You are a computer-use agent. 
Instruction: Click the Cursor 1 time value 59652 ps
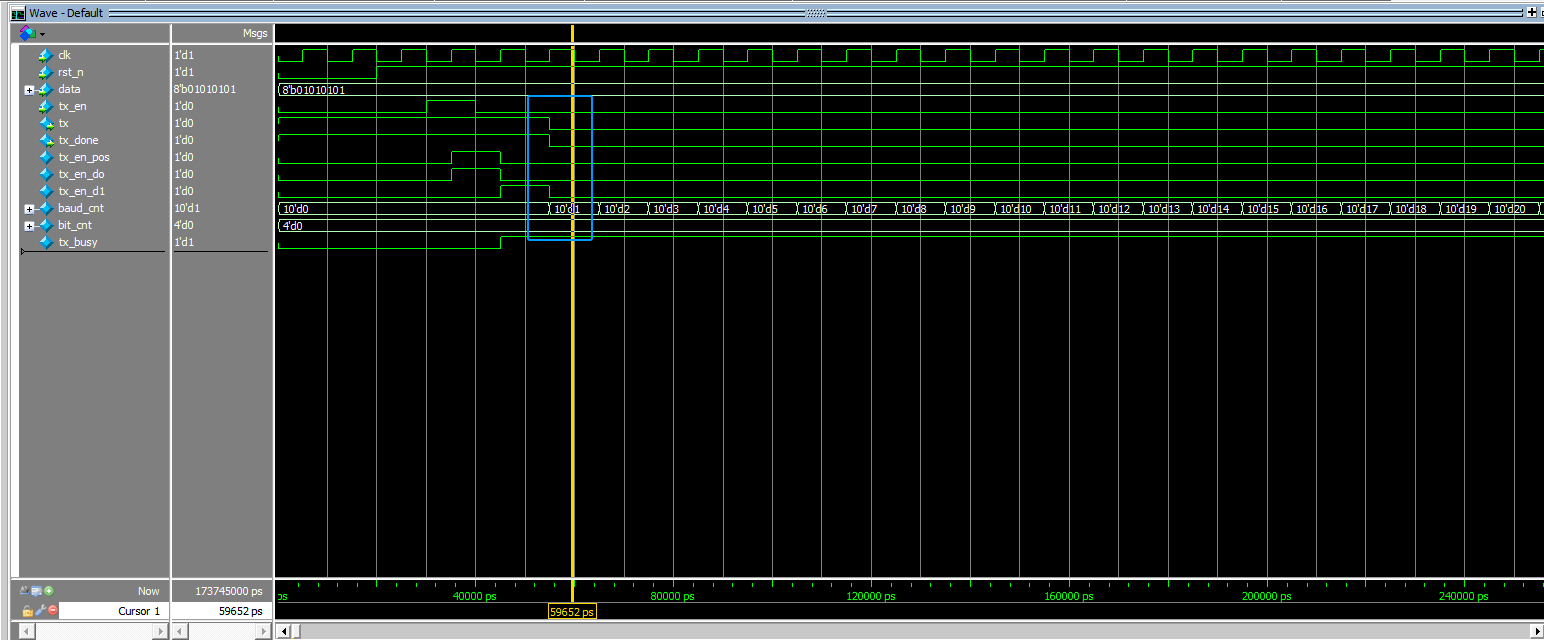click(240, 611)
